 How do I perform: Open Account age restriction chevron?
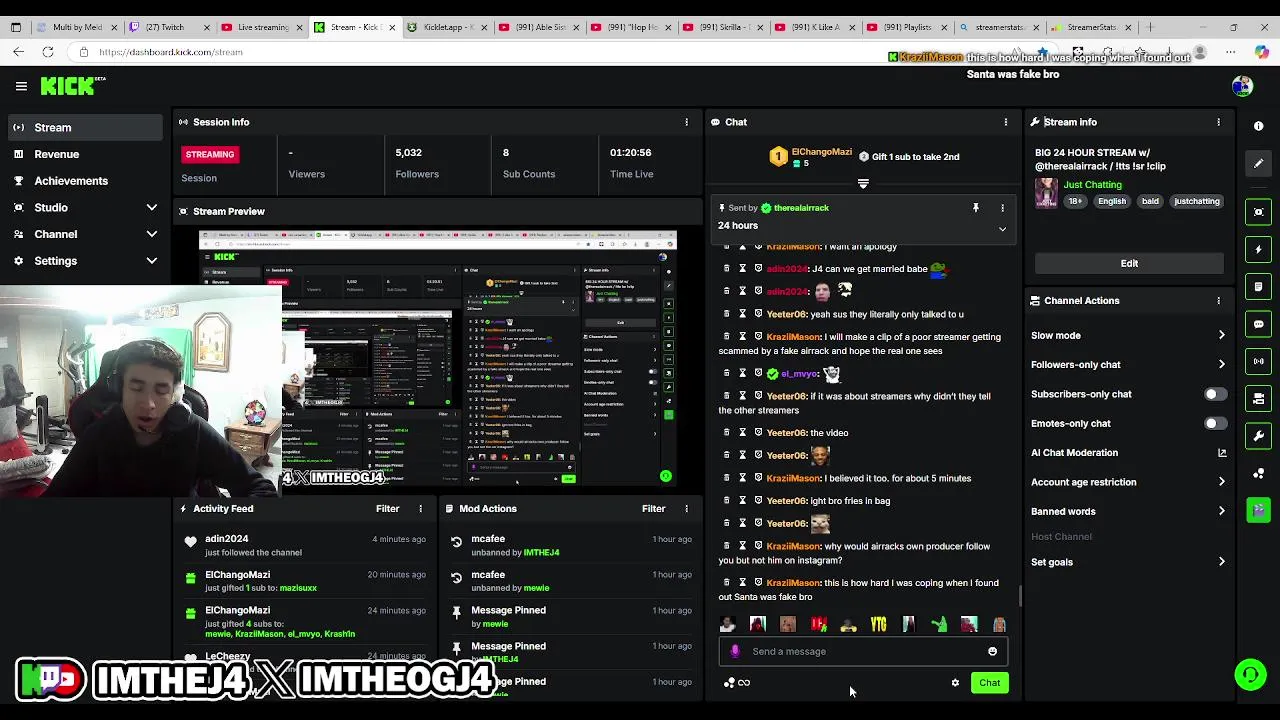point(1221,482)
